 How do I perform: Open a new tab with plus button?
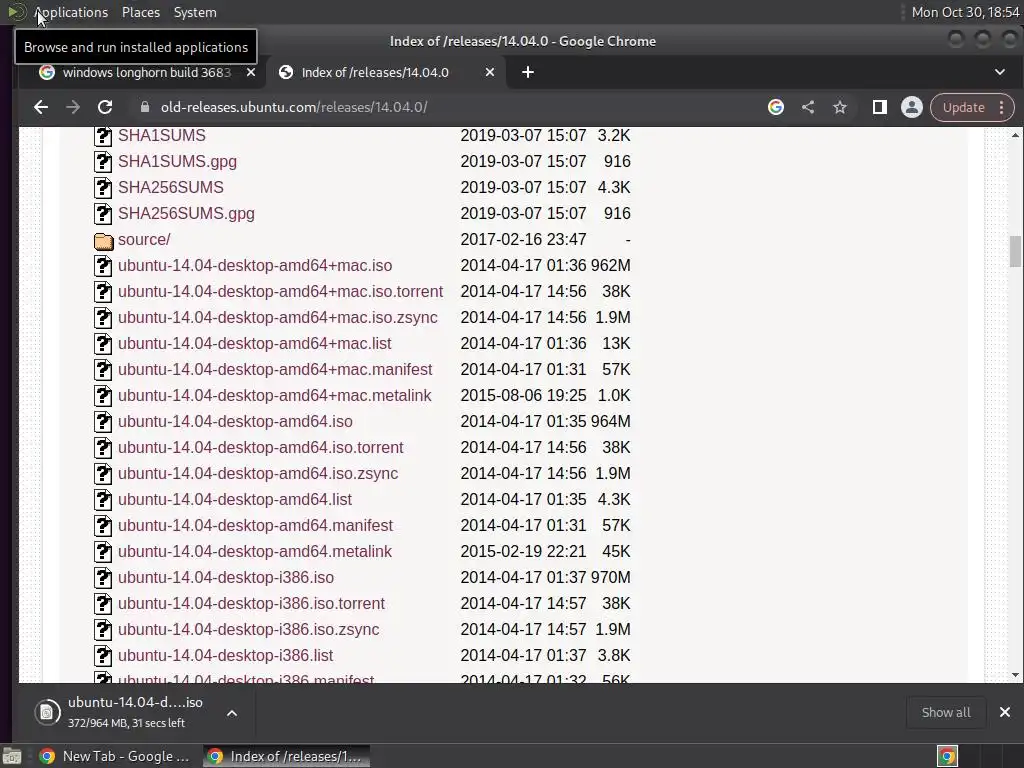coord(528,72)
